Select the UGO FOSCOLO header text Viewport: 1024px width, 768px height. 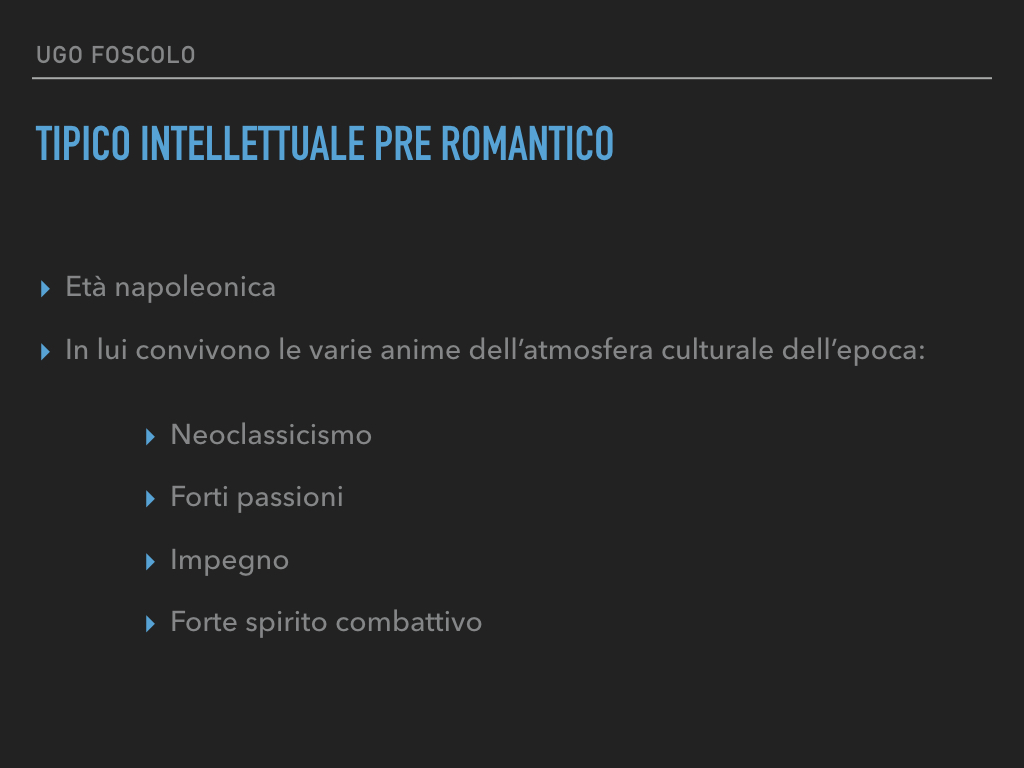116,55
